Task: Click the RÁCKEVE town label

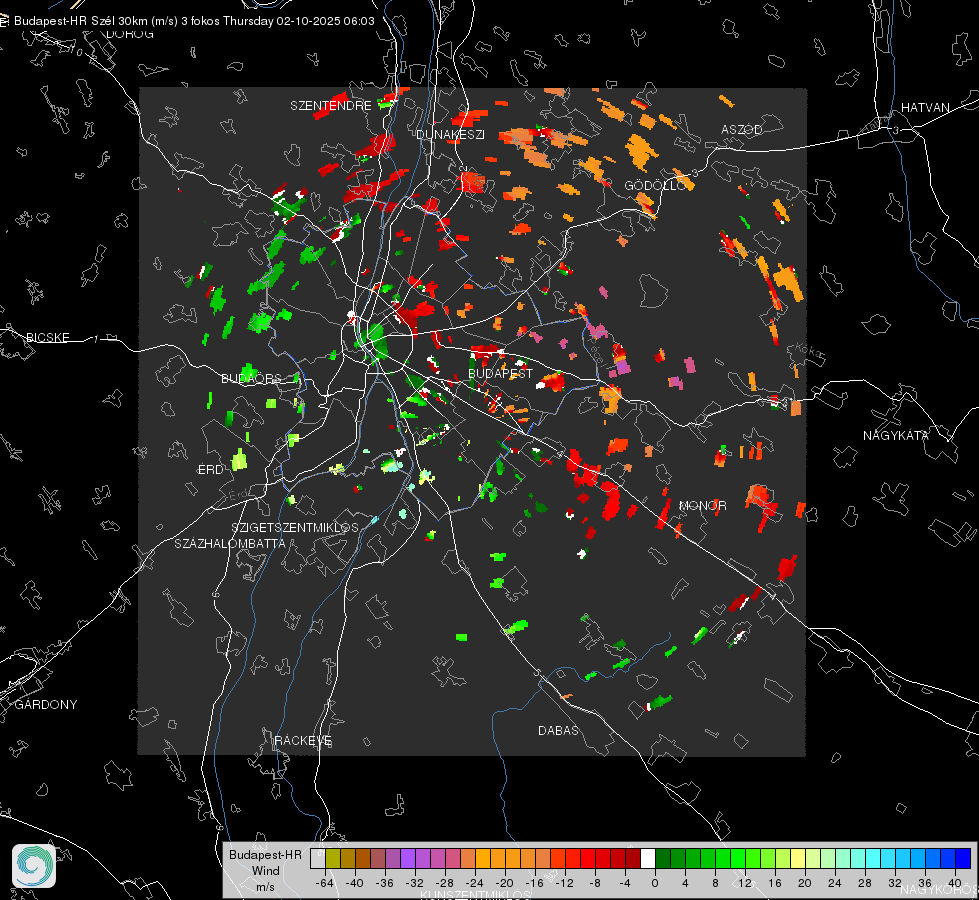Action: 303,741
